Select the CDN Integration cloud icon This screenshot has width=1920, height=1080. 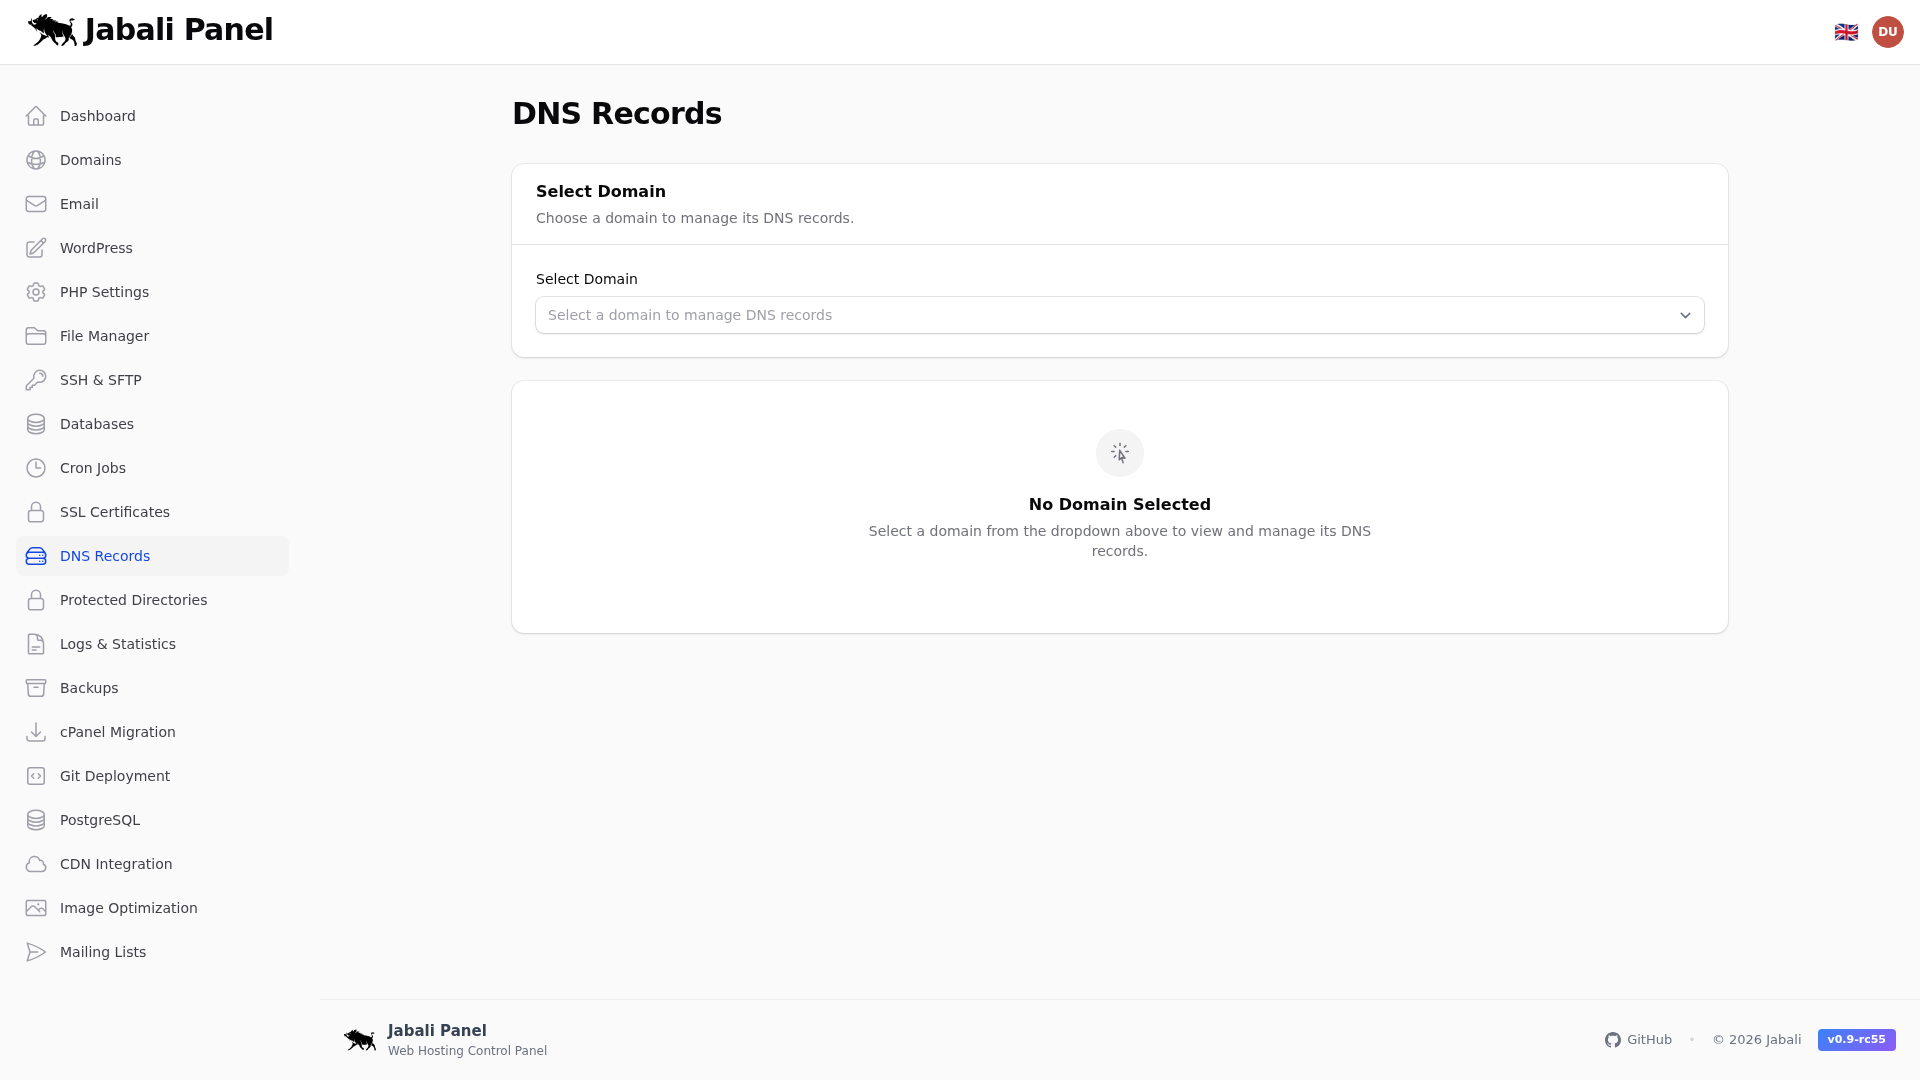(x=36, y=863)
